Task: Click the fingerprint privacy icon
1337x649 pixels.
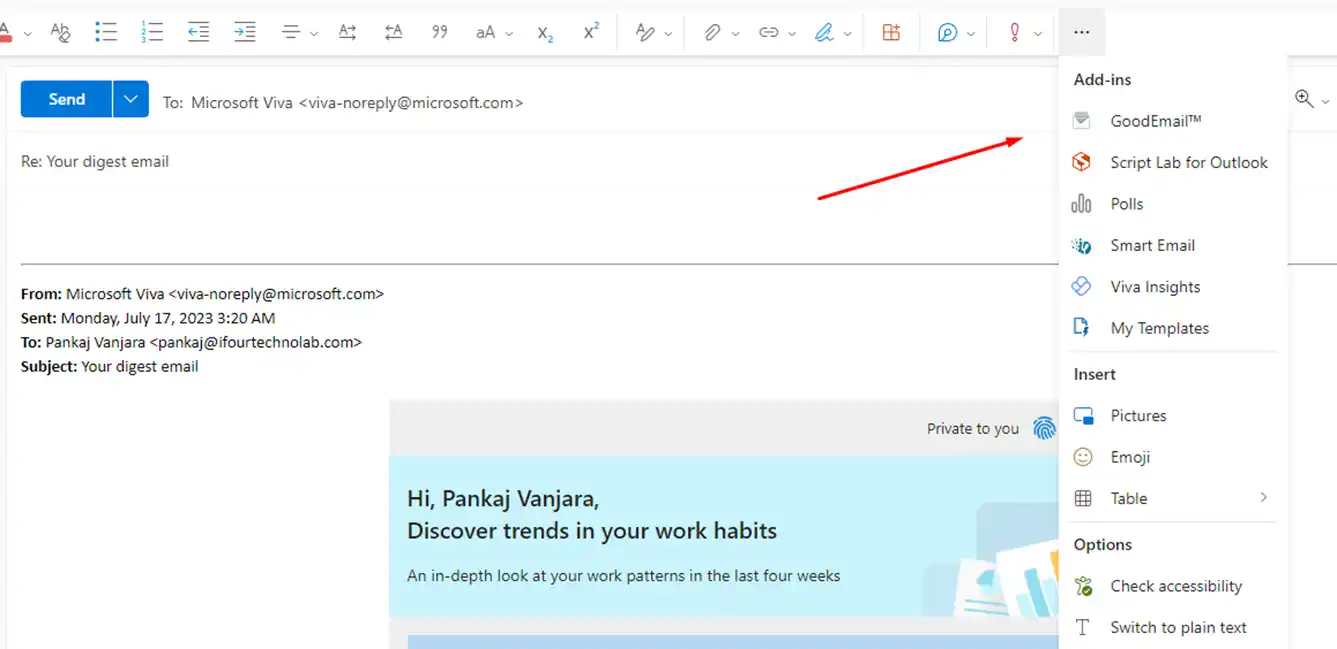Action: tap(1044, 429)
